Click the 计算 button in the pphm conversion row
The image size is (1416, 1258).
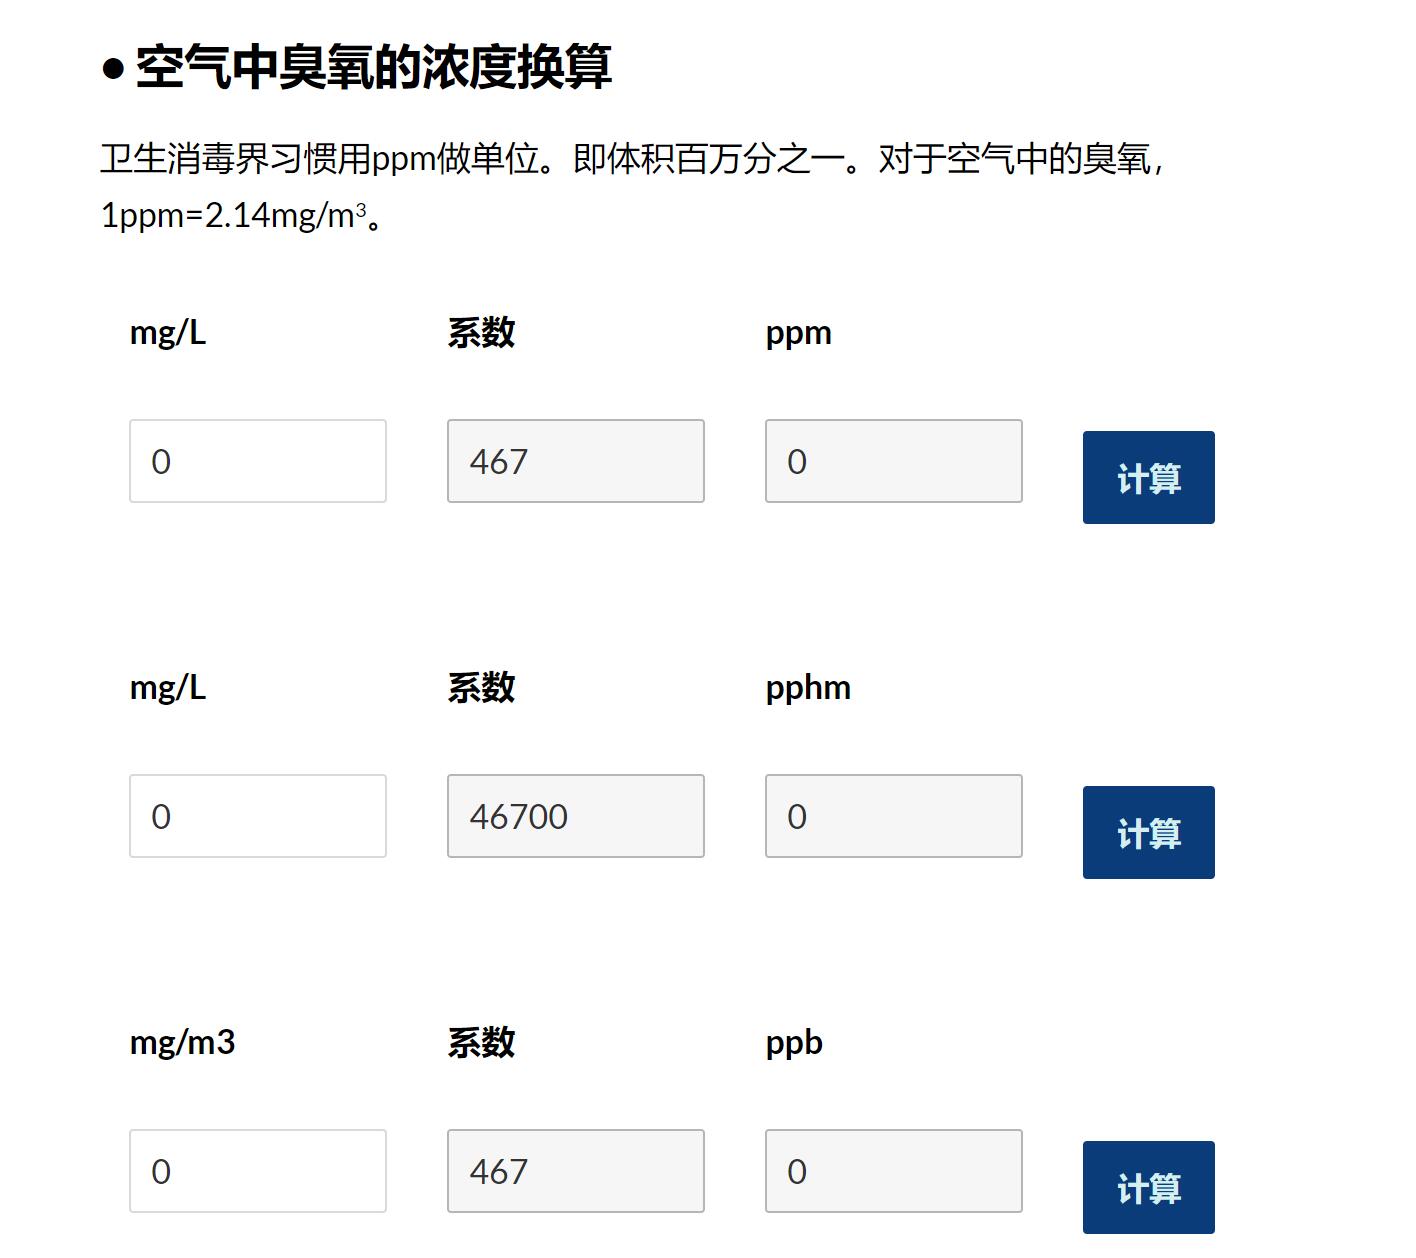(x=1148, y=832)
